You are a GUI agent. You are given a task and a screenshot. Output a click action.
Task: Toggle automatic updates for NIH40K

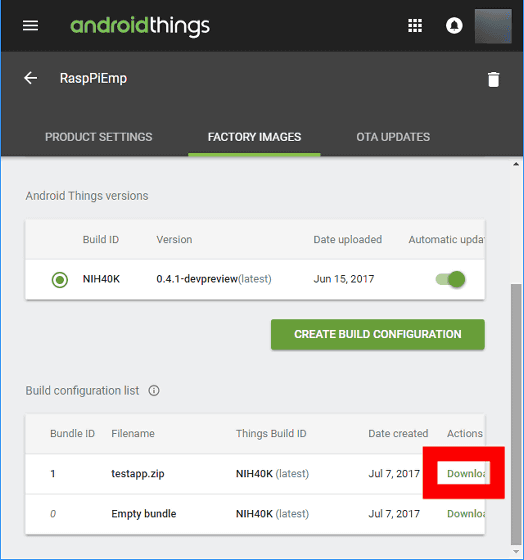click(x=450, y=279)
